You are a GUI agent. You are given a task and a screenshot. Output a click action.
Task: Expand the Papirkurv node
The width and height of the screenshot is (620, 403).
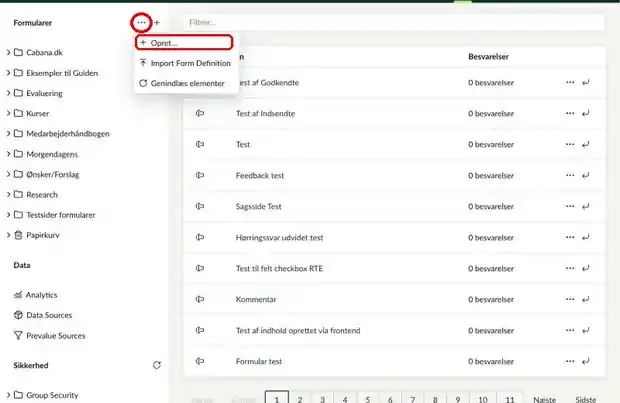click(x=8, y=235)
